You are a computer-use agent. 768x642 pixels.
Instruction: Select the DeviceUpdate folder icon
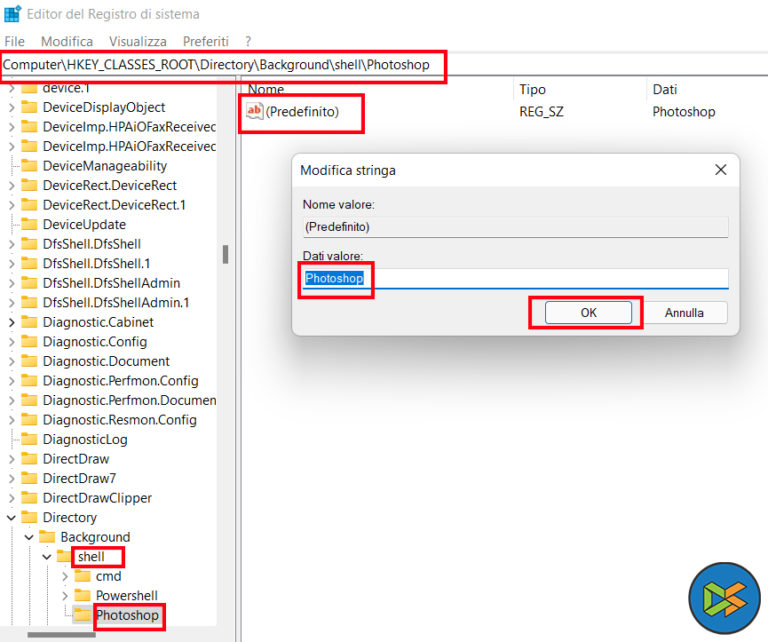click(29, 224)
